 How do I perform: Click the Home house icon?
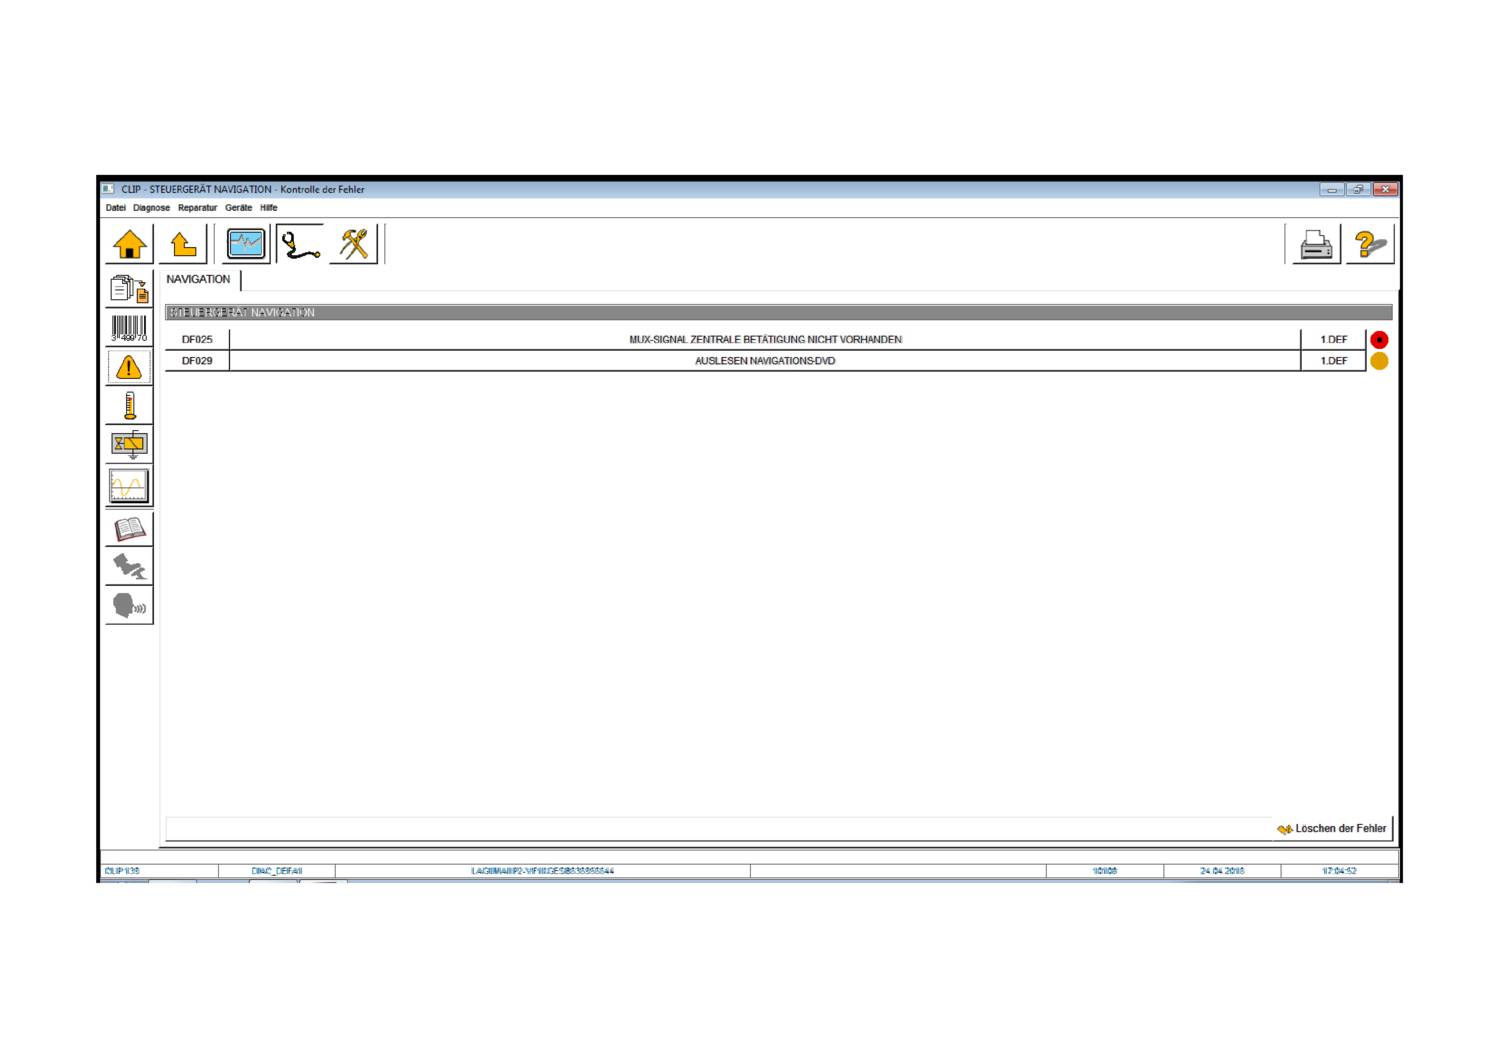pos(130,244)
